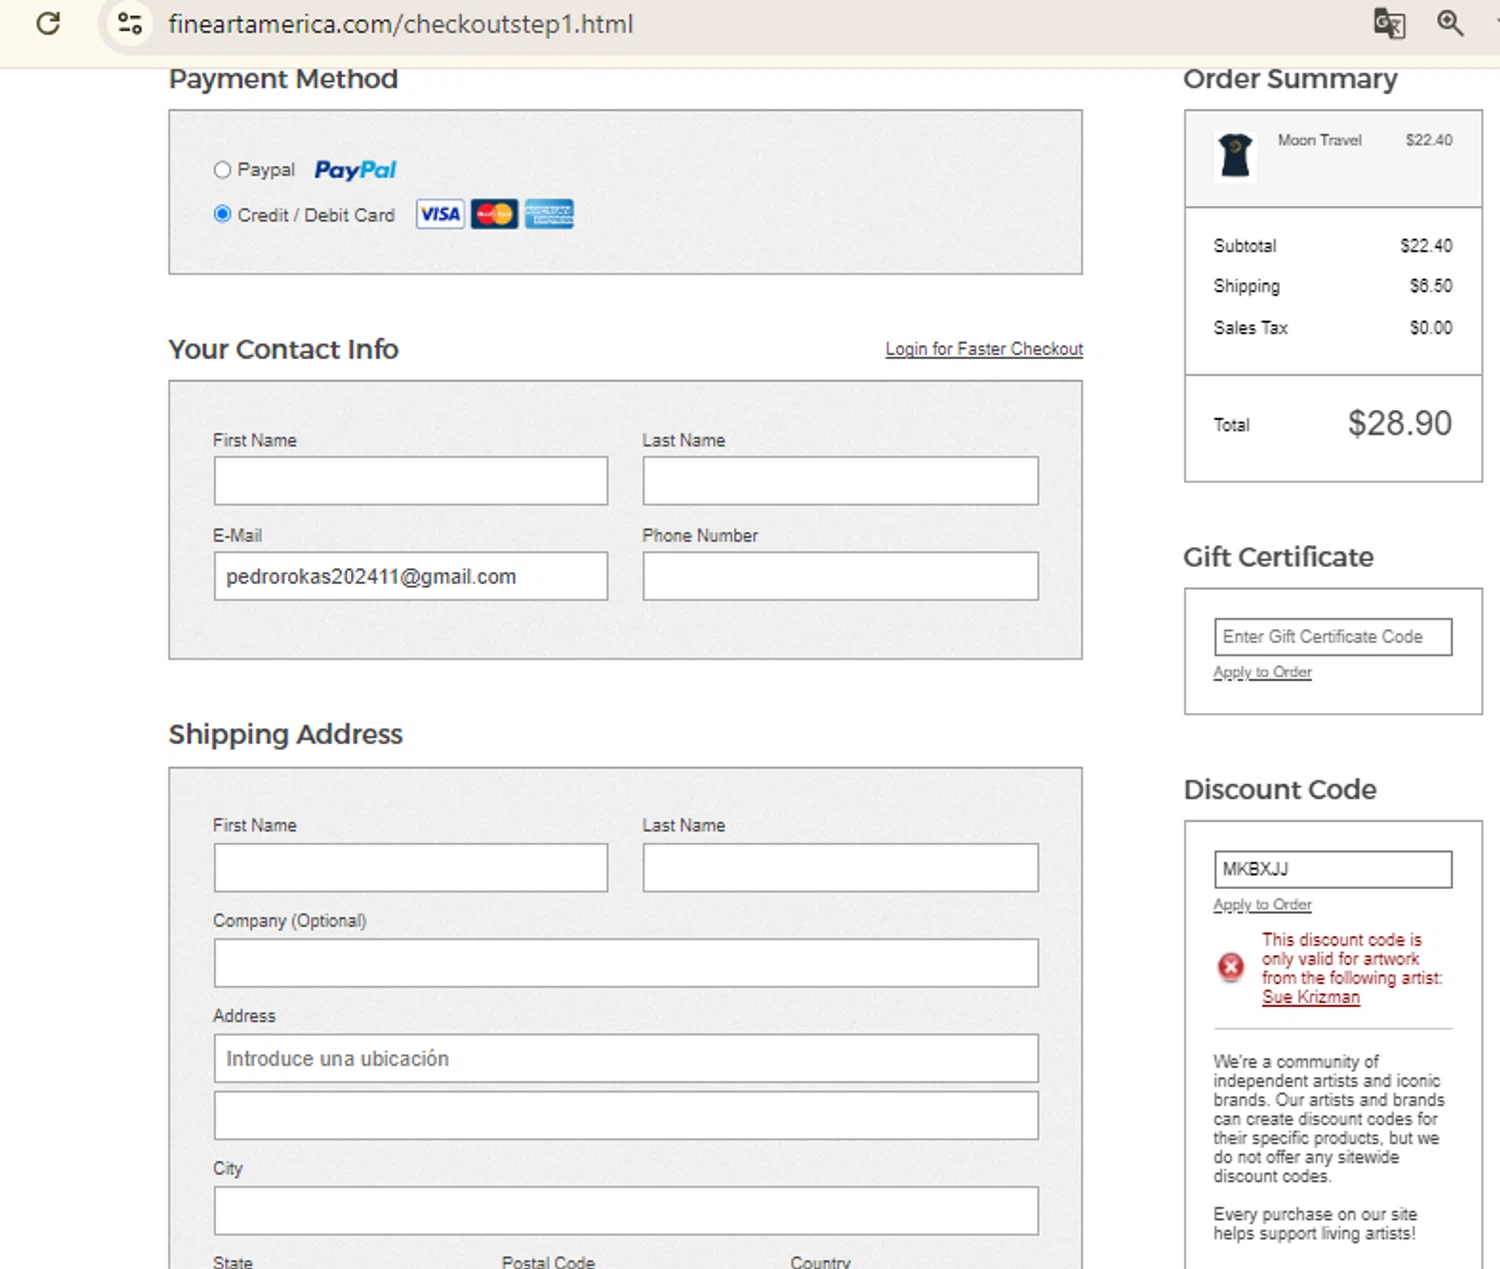Screen dimensions: 1500x1269
Task: Click the Mastercard icon
Action: (494, 214)
